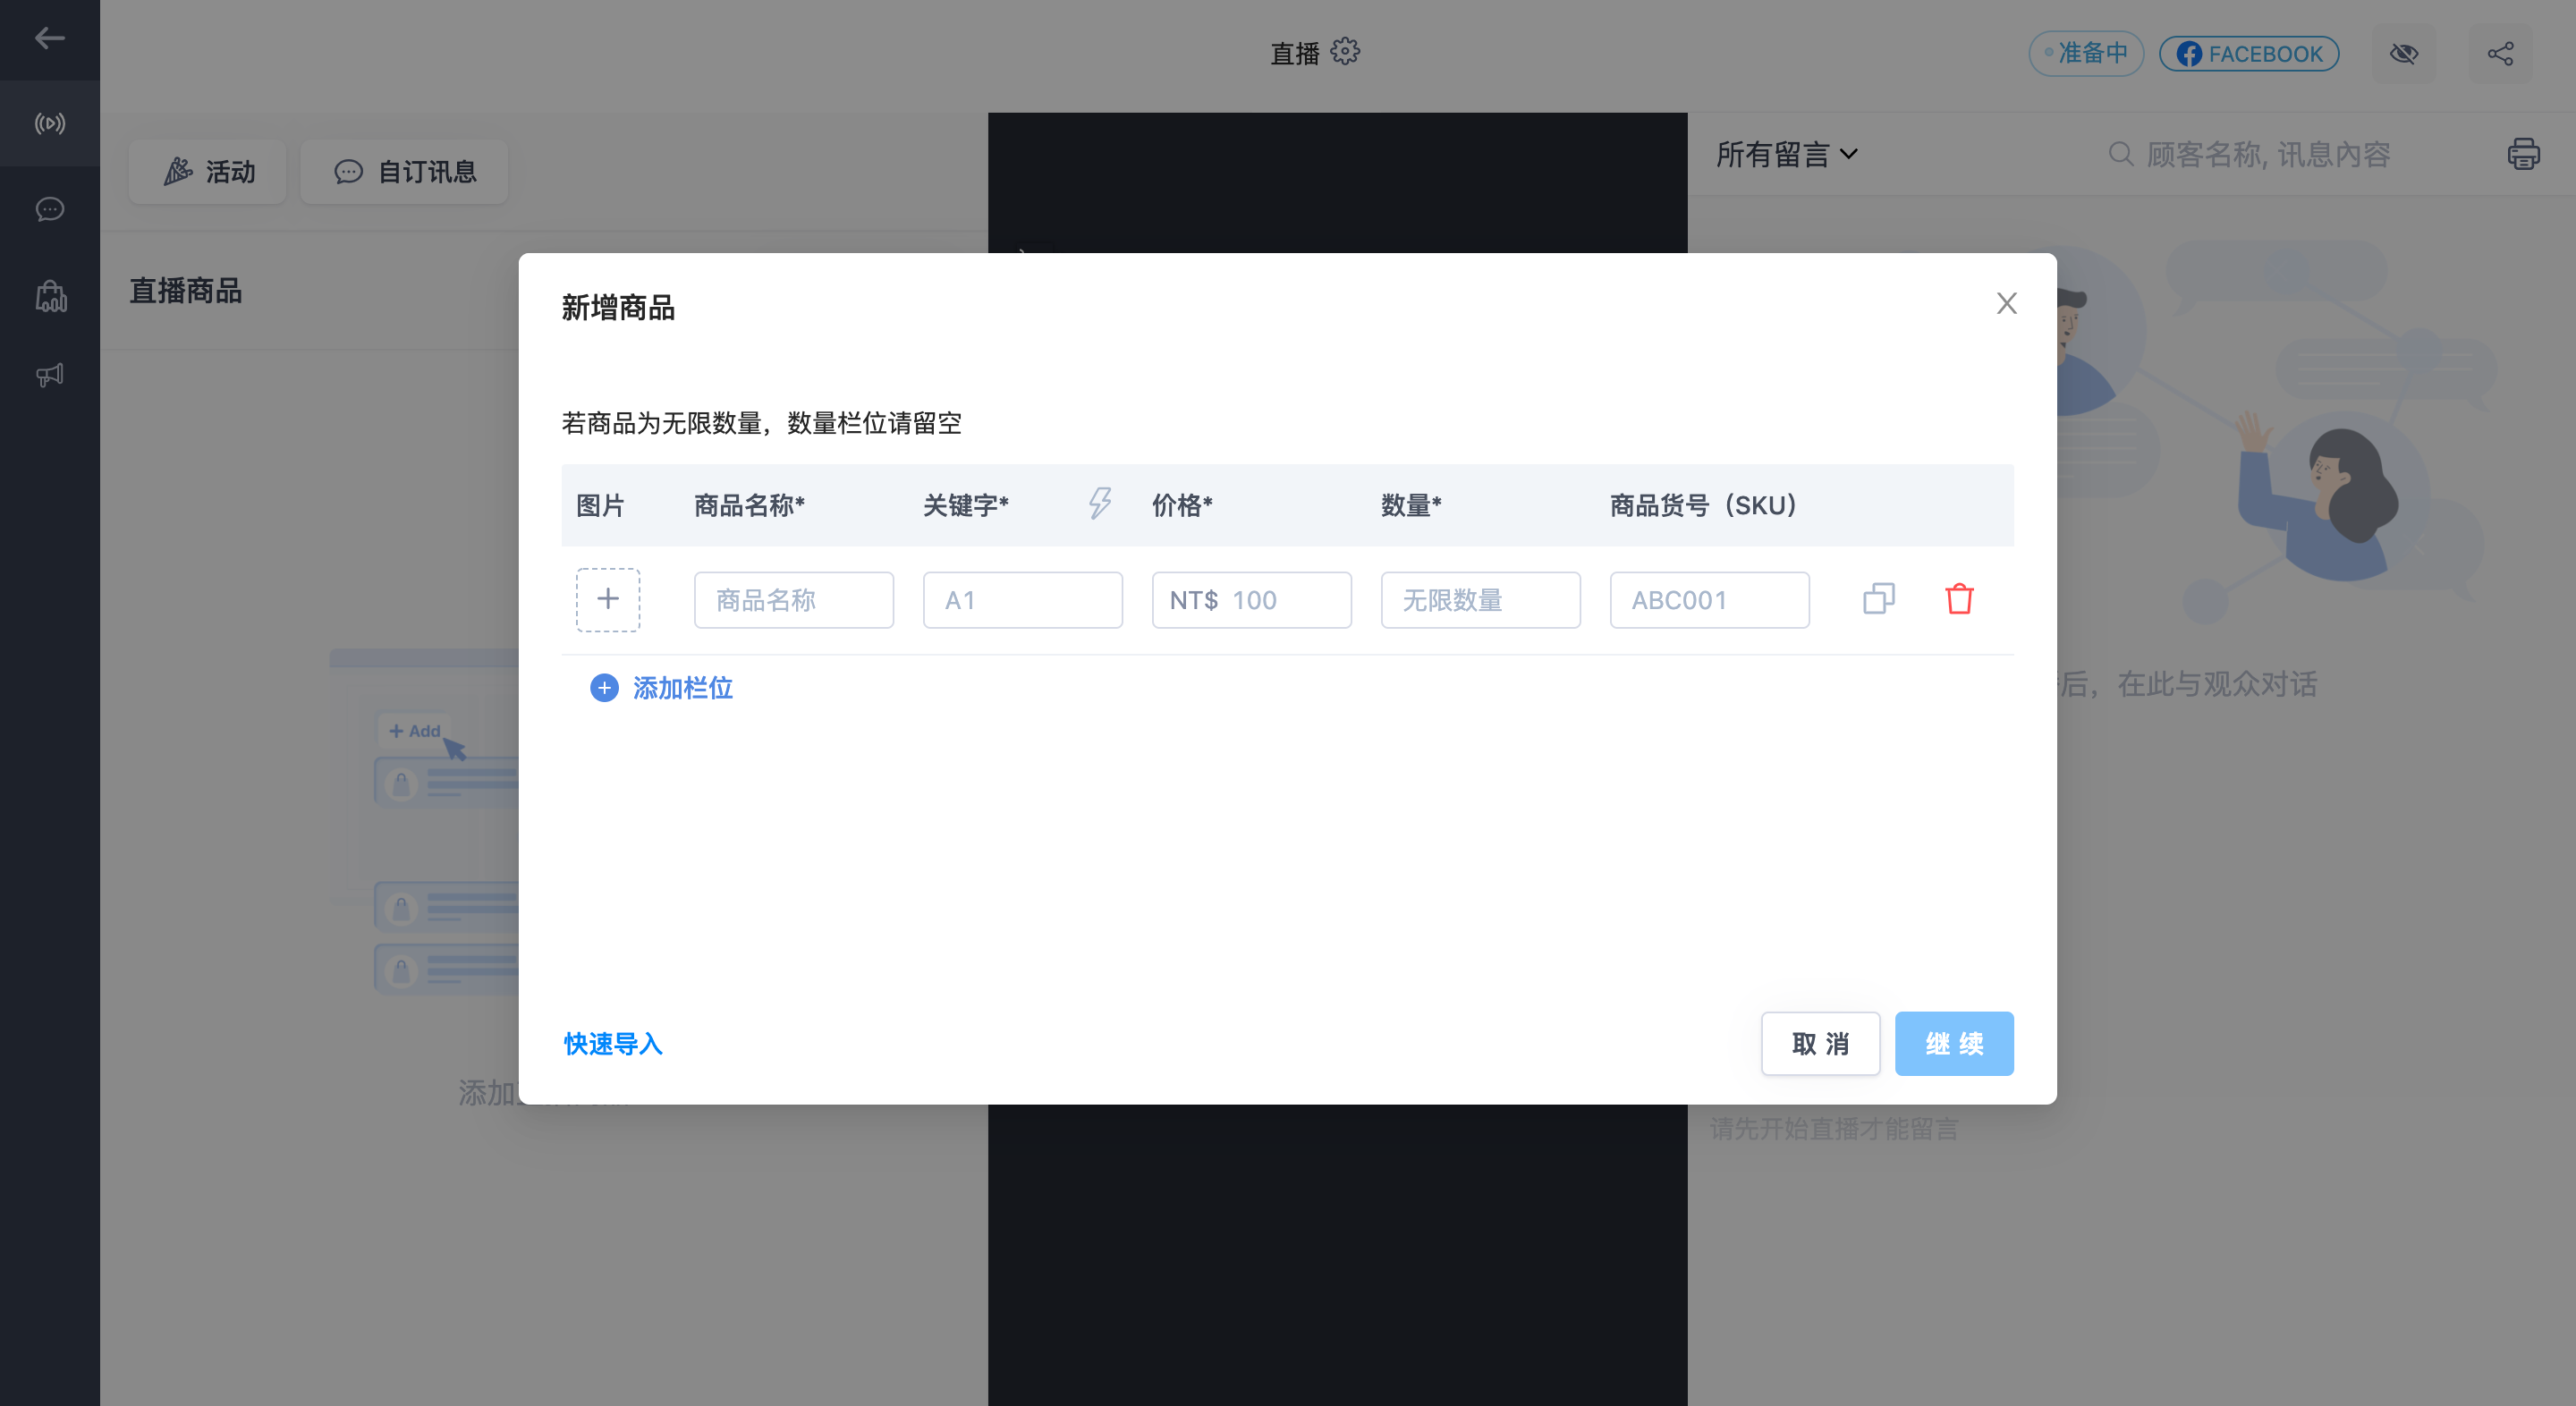Screen dimensions: 2576x1406
Task: Click the 商品货号（SKU）column header
Action: coord(1704,506)
